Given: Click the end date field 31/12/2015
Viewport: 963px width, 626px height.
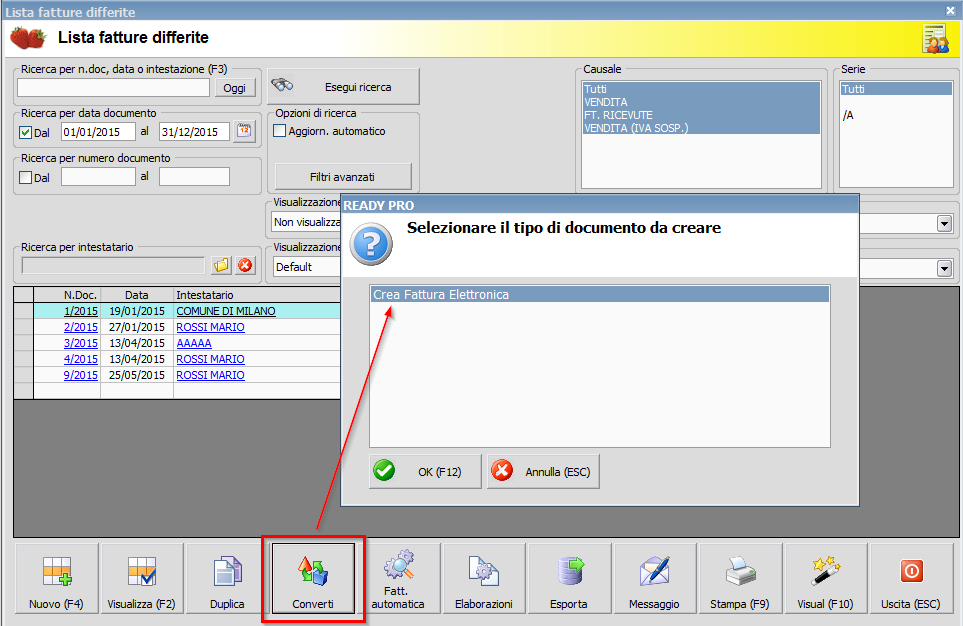Looking at the screenshot, I should (194, 131).
